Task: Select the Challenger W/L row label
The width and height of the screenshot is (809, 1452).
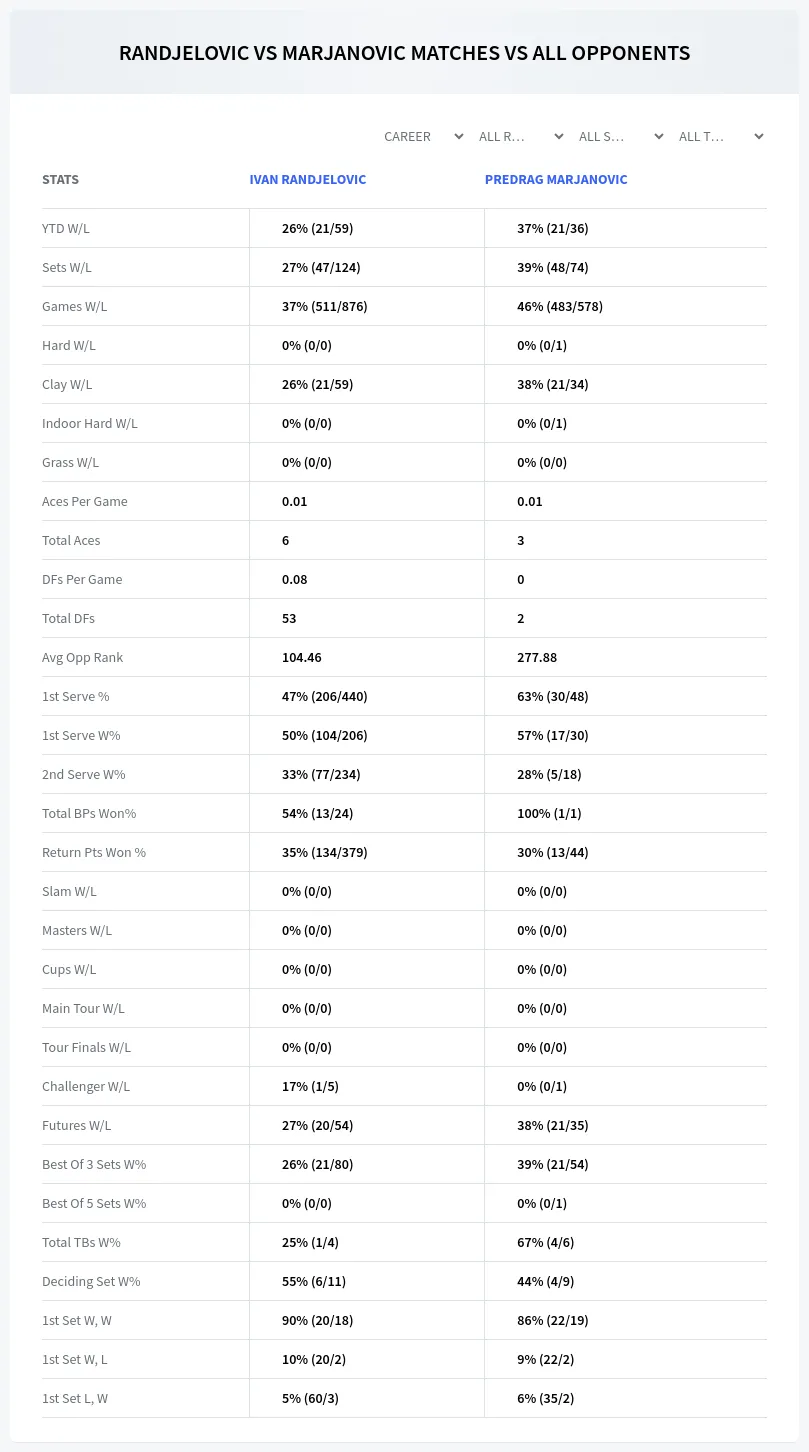Action: coord(86,1086)
